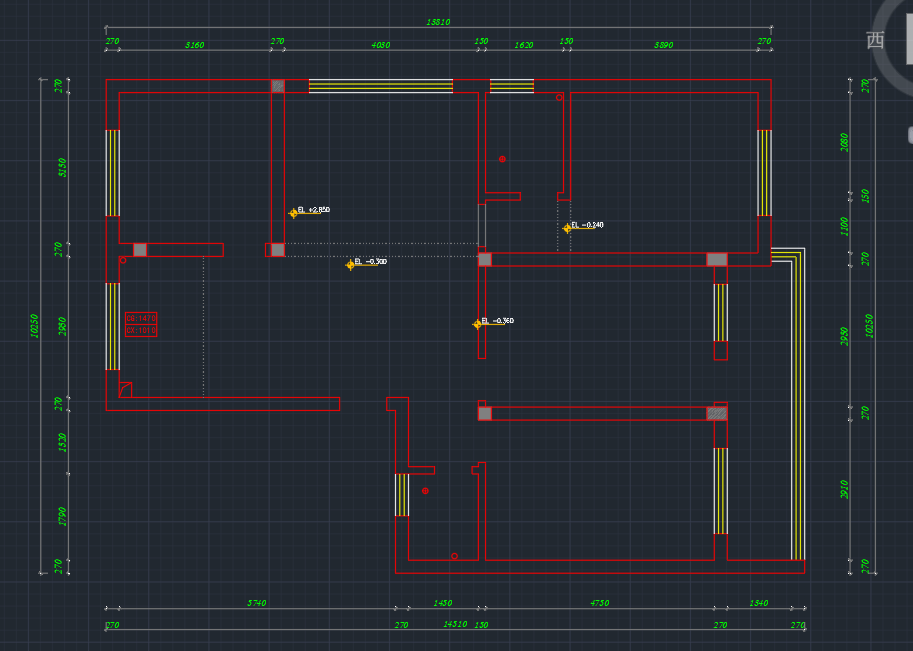Select the left dimension text 1790

click(x=62, y=516)
